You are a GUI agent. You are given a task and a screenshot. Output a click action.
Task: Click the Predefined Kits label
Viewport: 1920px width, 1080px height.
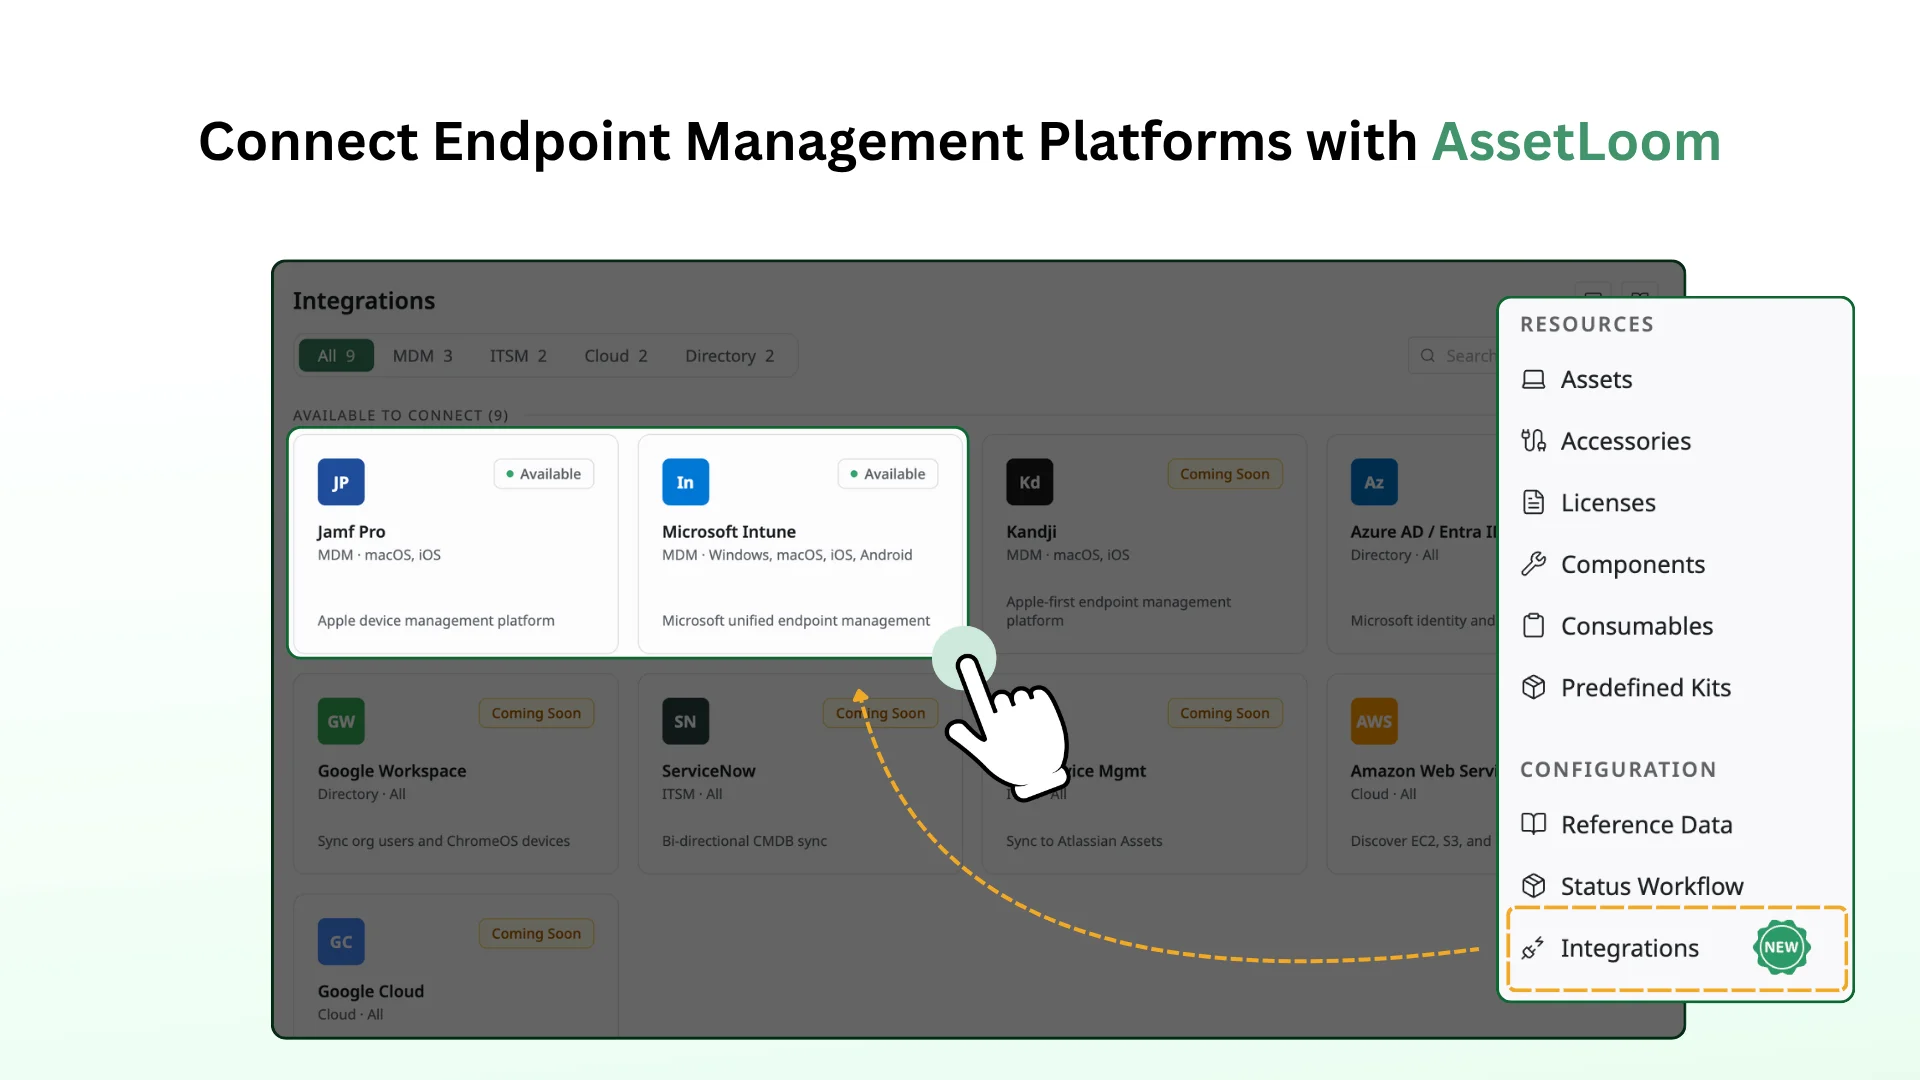click(x=1646, y=687)
